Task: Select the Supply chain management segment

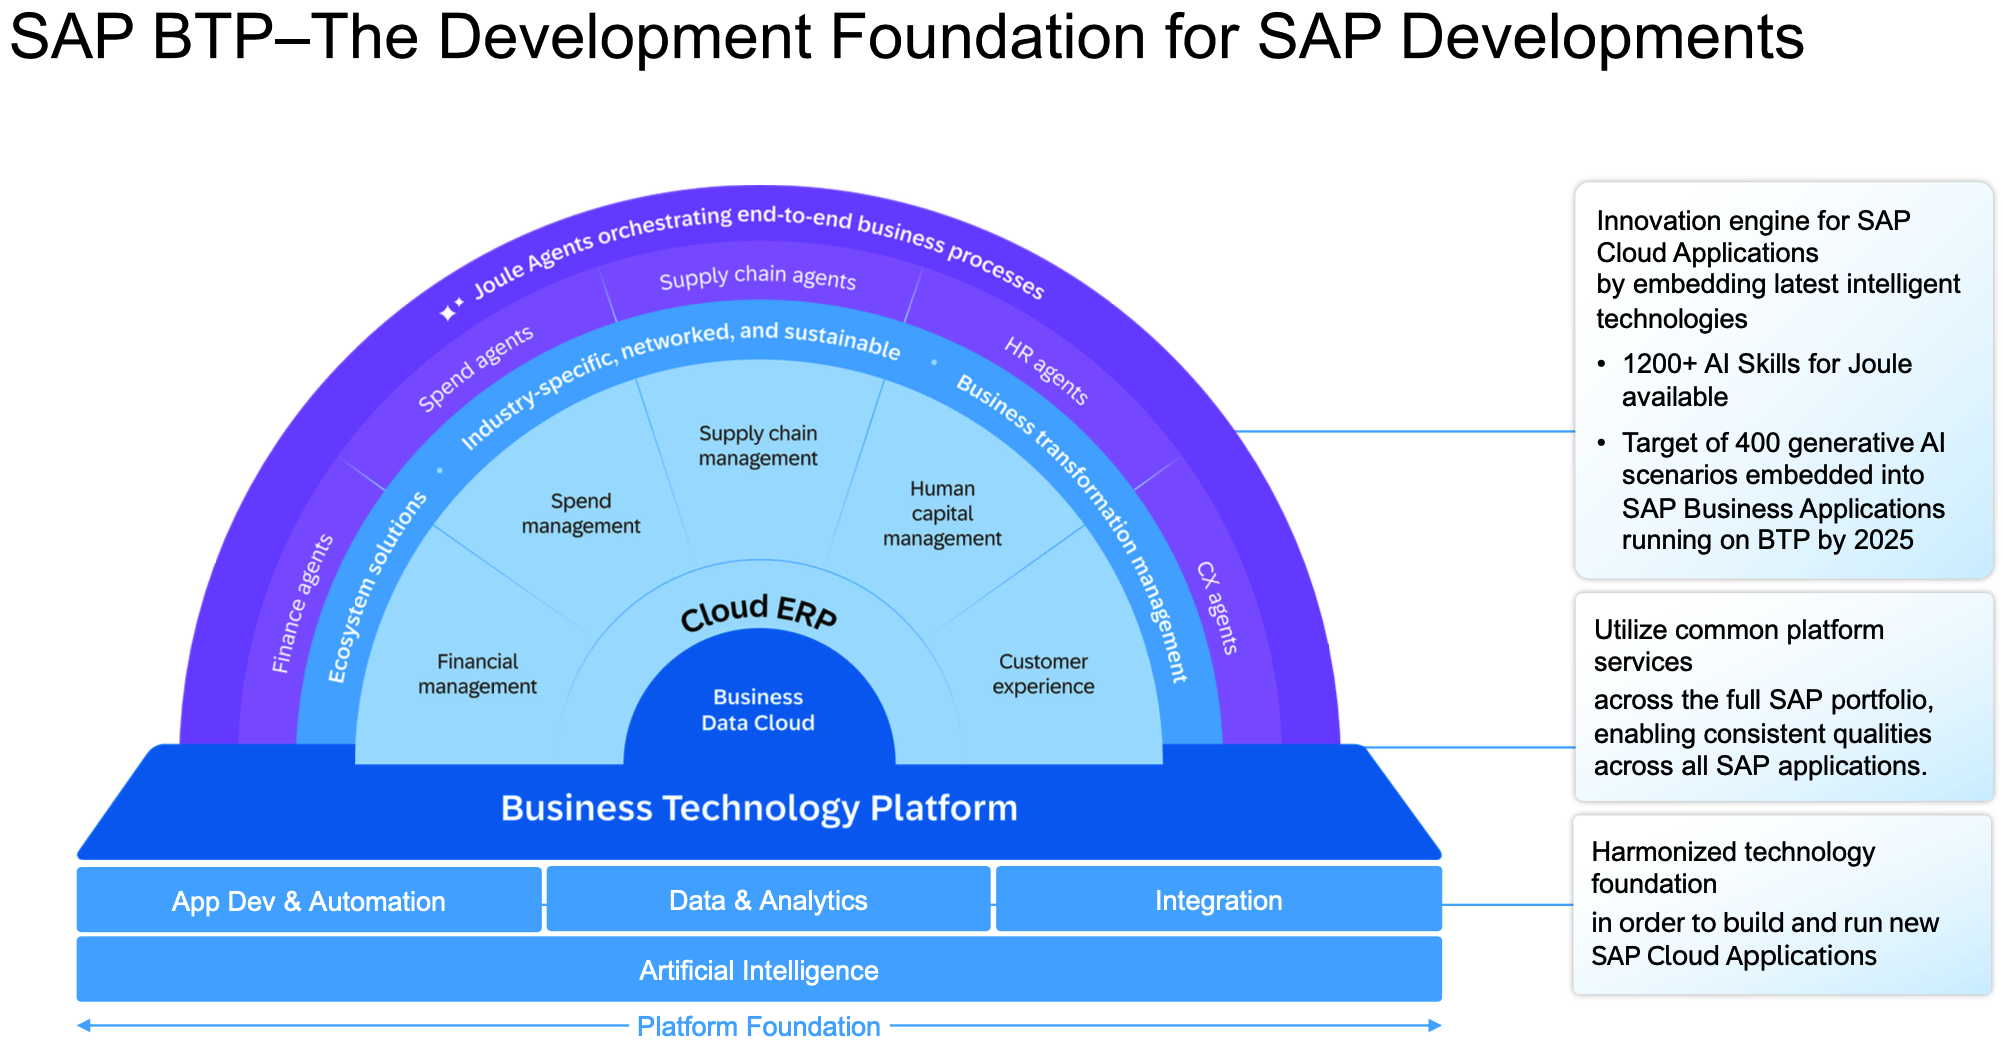Action: tap(758, 445)
